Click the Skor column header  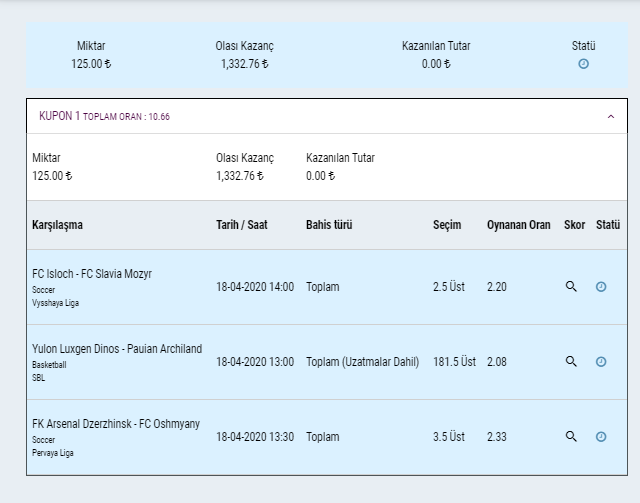tap(574, 225)
